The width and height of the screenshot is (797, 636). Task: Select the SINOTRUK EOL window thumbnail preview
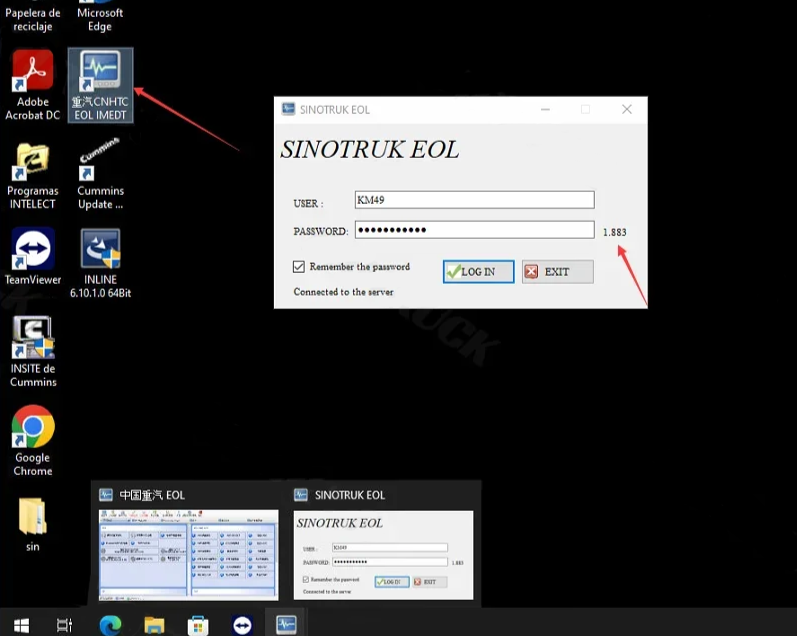click(x=383, y=555)
